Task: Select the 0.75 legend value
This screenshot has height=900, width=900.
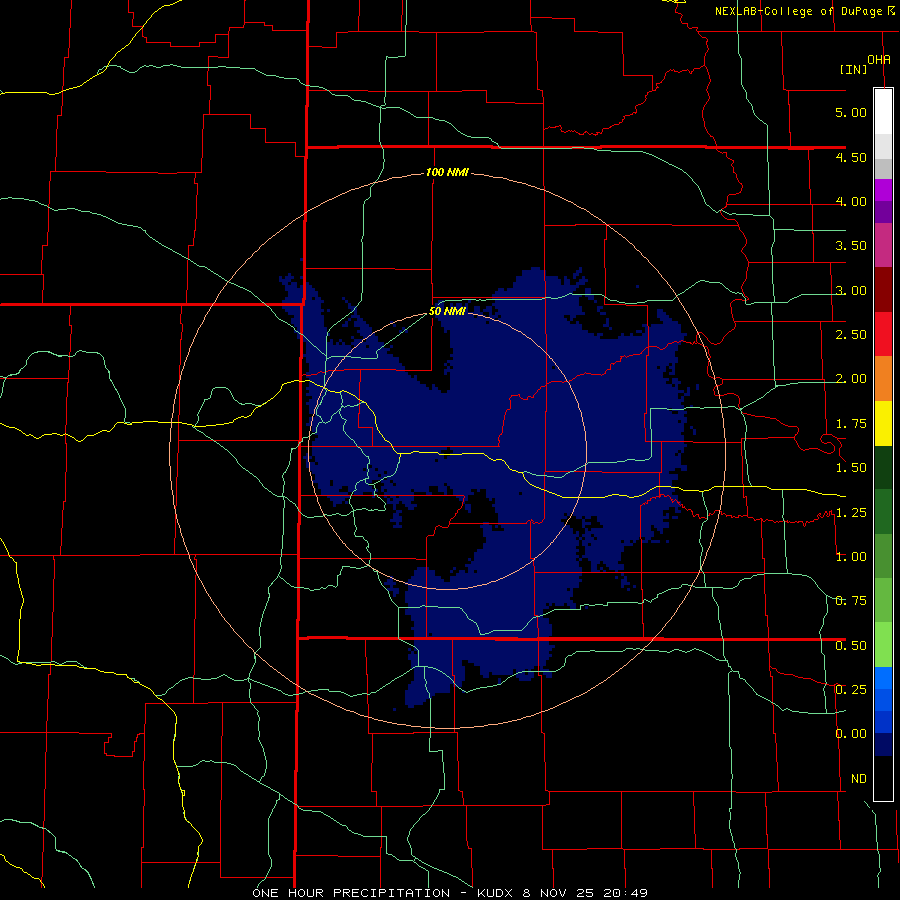Action: (851, 601)
